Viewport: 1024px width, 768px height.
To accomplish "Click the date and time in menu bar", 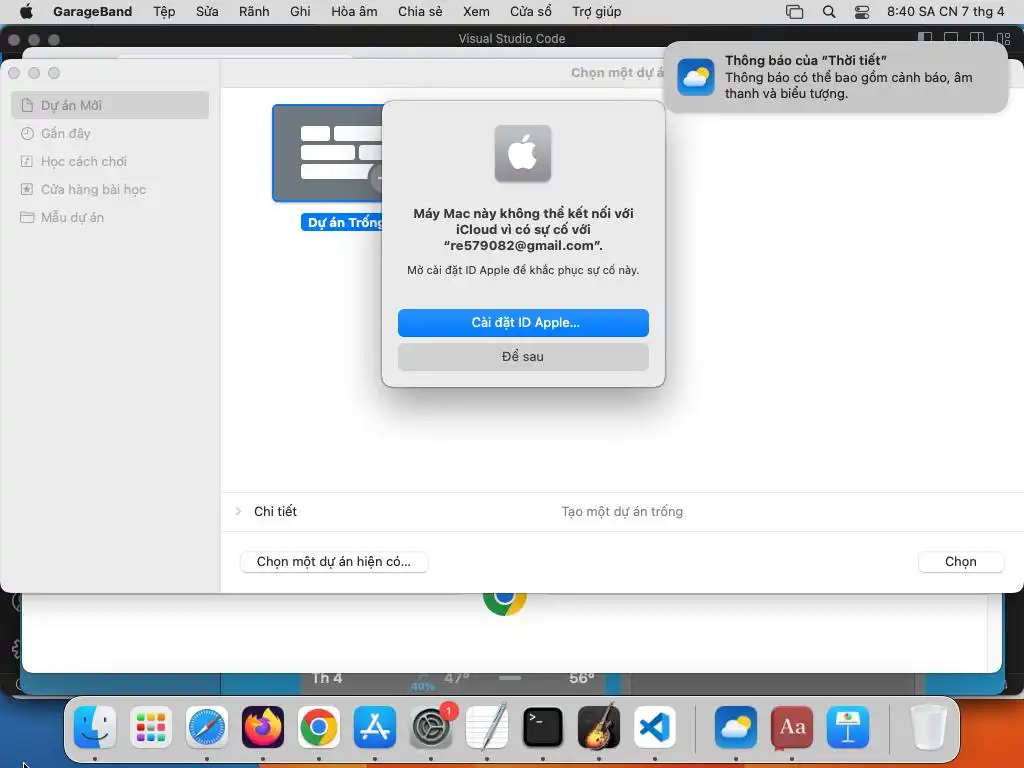I will click(x=945, y=12).
